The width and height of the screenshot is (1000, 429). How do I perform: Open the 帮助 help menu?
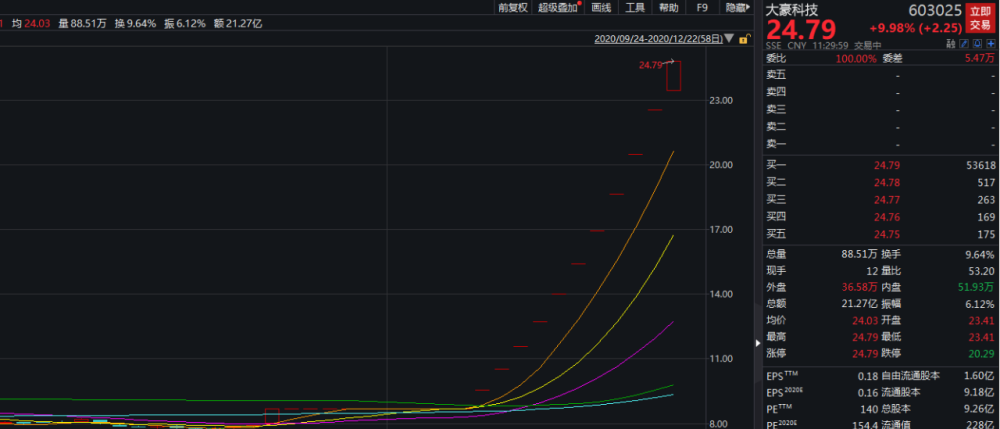point(668,7)
